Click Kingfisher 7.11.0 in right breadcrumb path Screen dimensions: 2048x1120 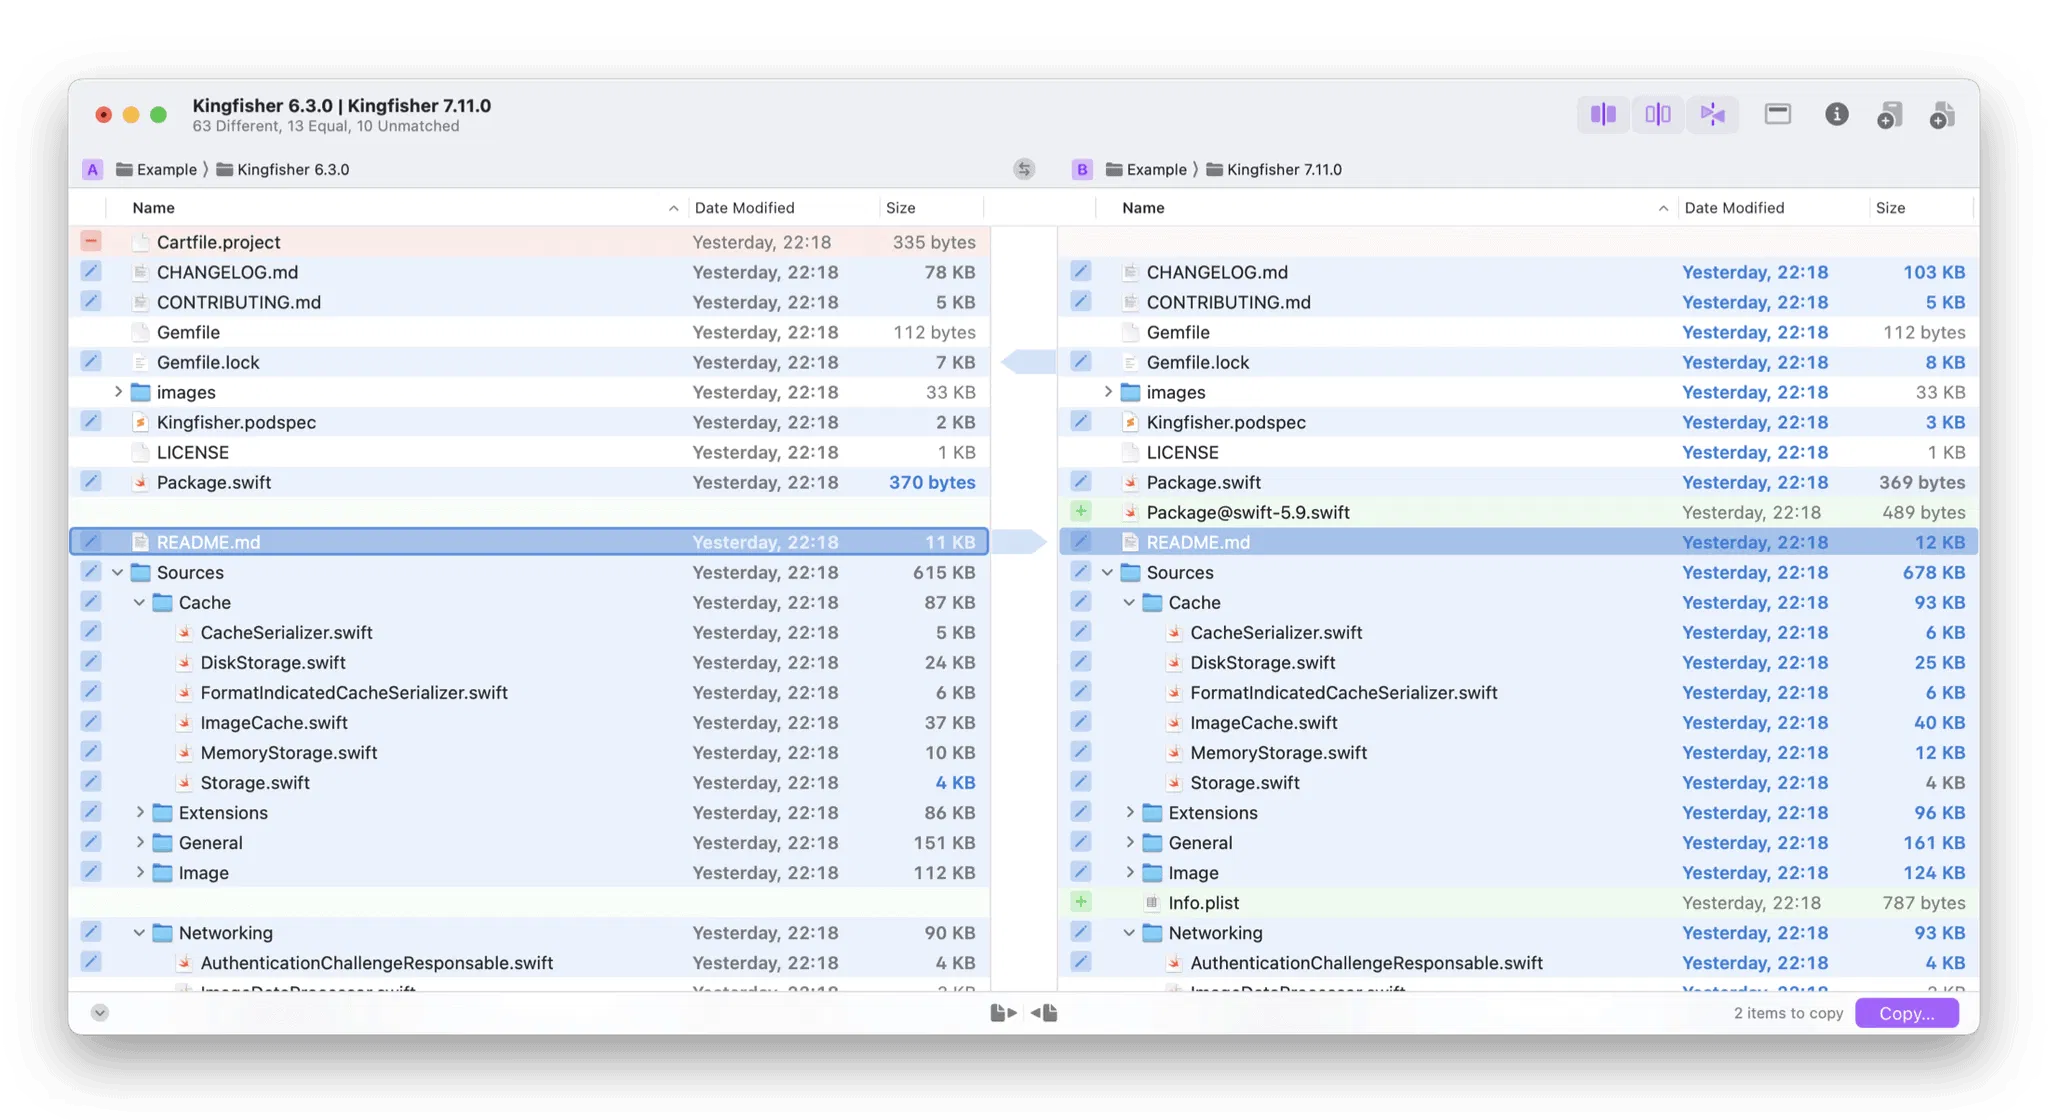coord(1284,169)
